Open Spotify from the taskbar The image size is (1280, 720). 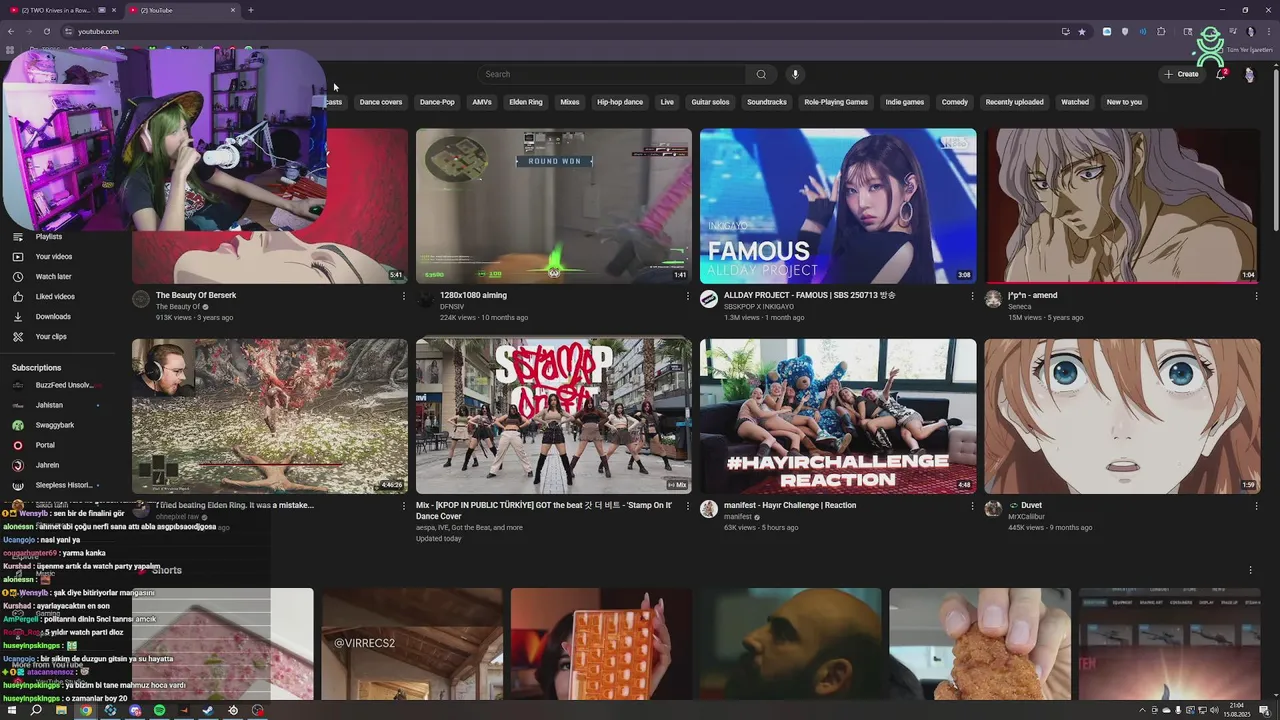159,710
